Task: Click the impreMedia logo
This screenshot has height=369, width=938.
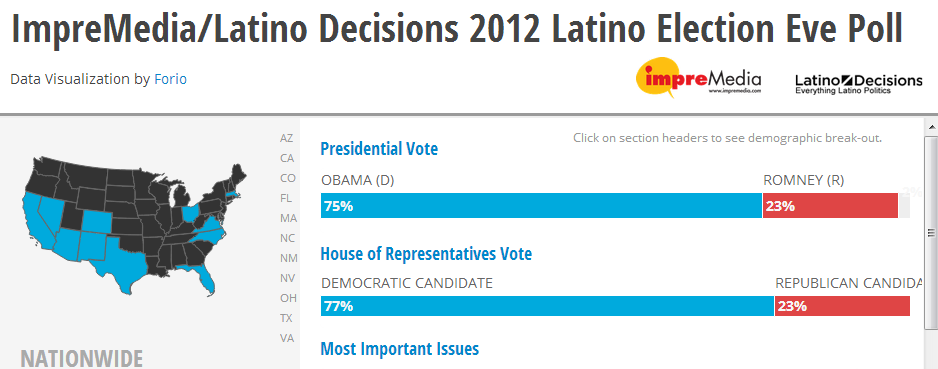Action: (698, 77)
